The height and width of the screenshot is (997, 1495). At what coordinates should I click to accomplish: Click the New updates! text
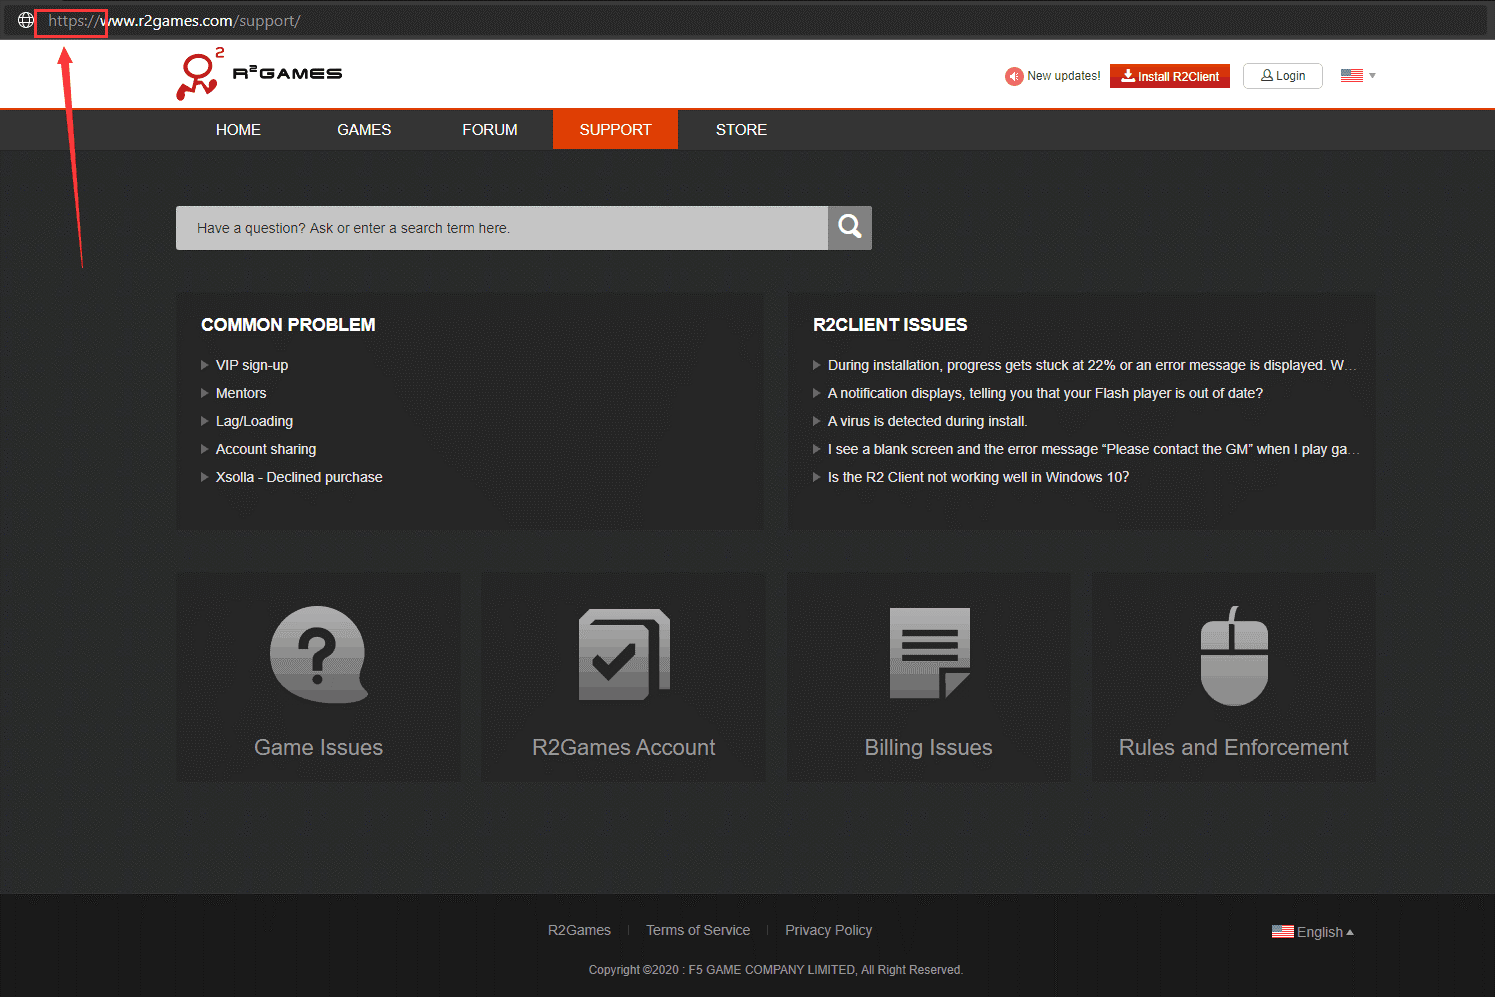click(1064, 76)
